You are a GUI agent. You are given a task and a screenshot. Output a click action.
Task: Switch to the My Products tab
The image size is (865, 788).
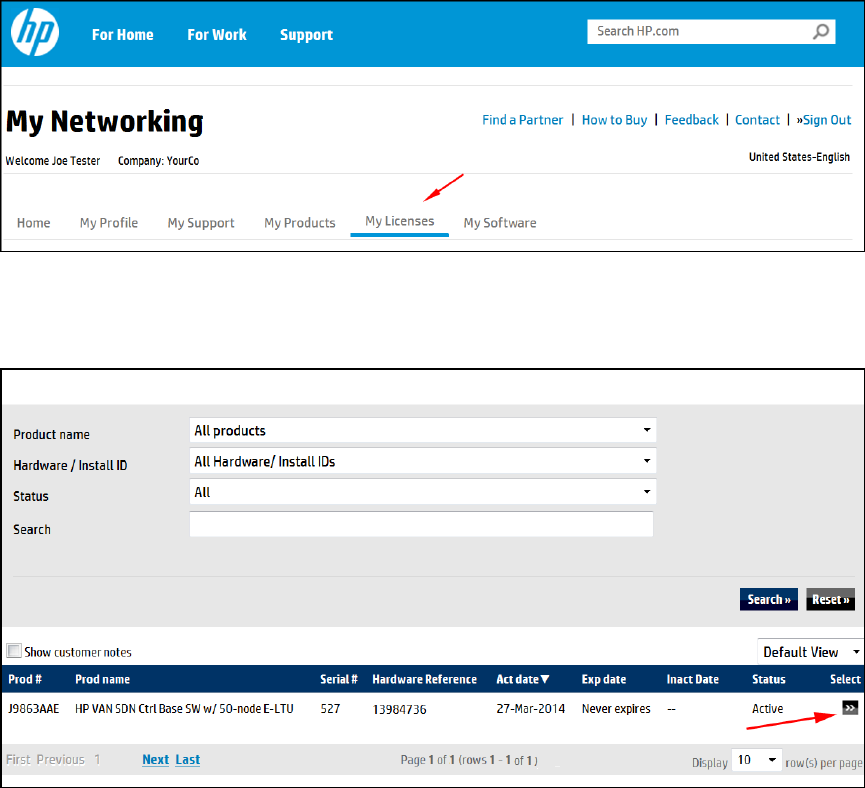coord(300,223)
